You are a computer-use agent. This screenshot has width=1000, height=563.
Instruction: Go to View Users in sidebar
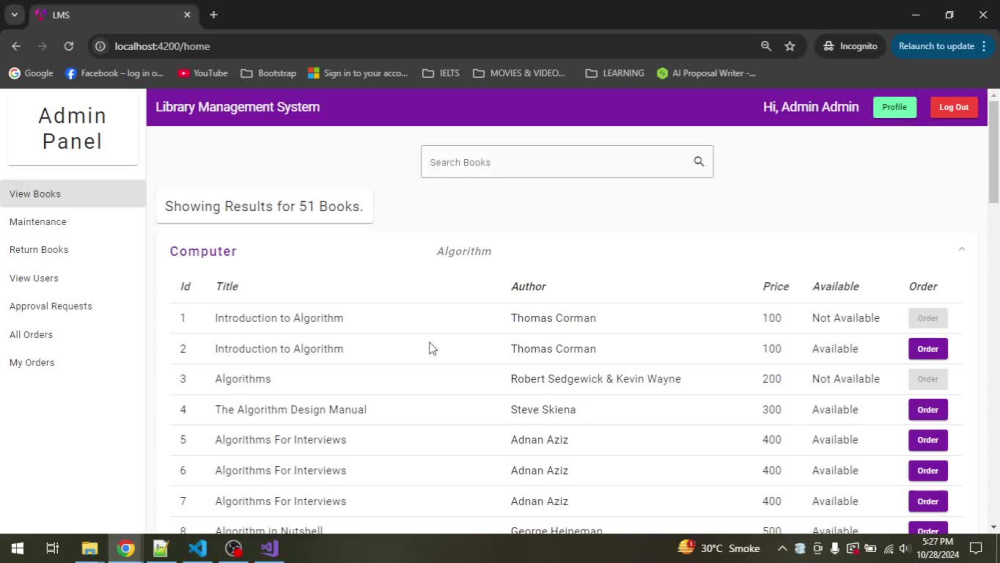pyautogui.click(x=73, y=278)
